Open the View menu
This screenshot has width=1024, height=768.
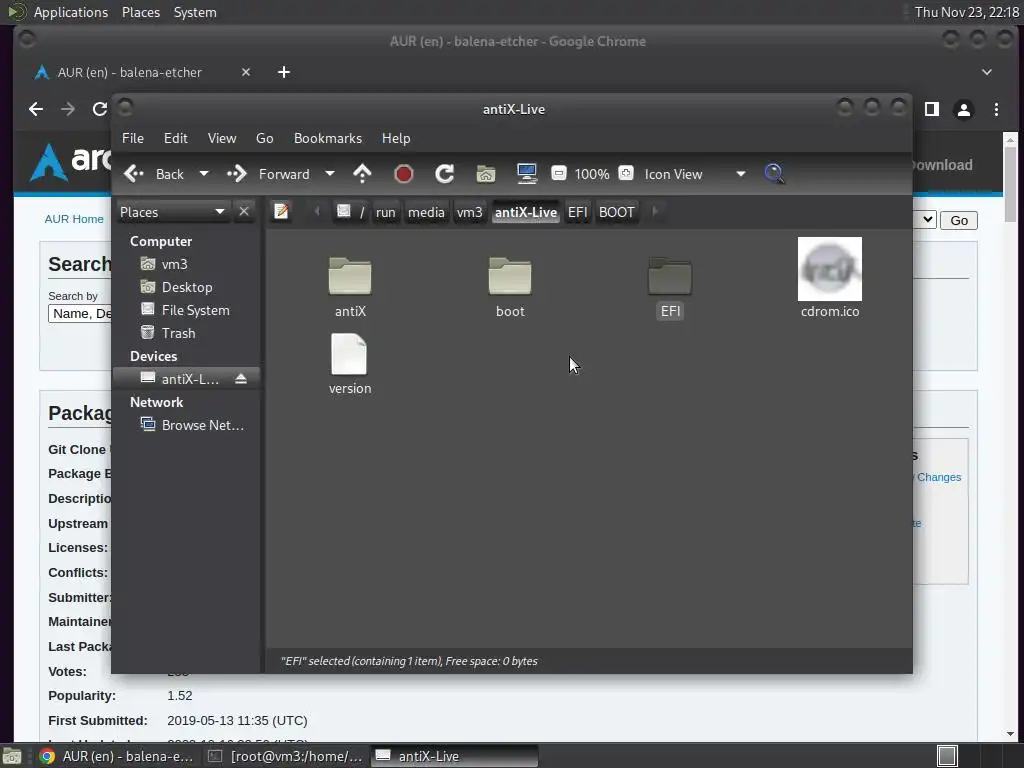pyautogui.click(x=222, y=138)
